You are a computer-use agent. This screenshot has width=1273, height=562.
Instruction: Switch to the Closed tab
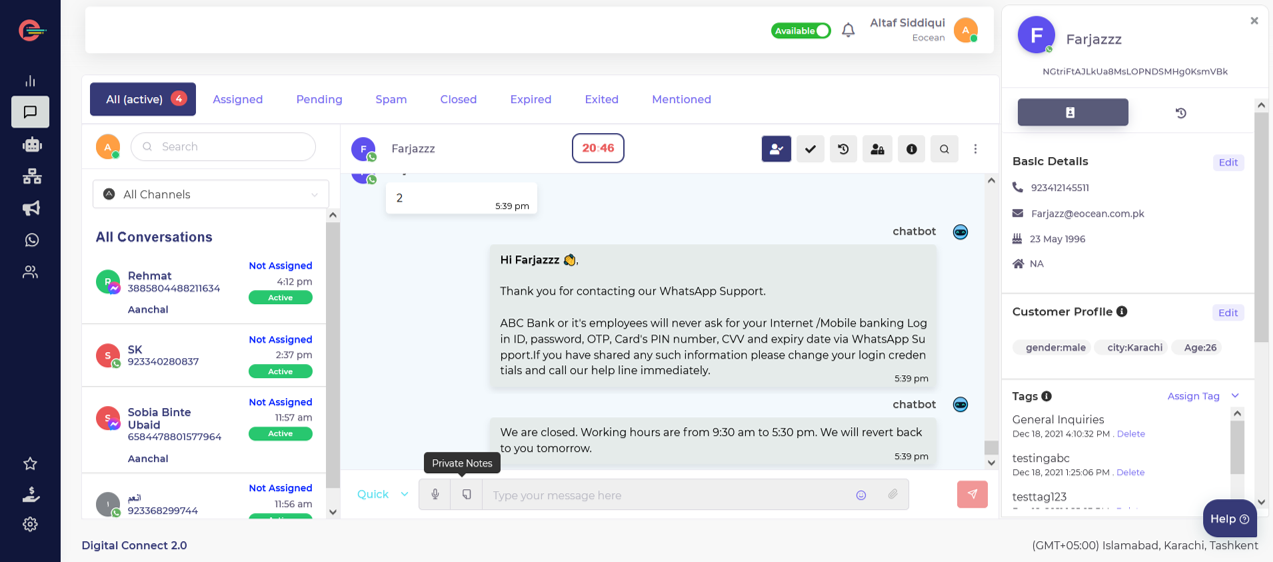click(x=458, y=99)
